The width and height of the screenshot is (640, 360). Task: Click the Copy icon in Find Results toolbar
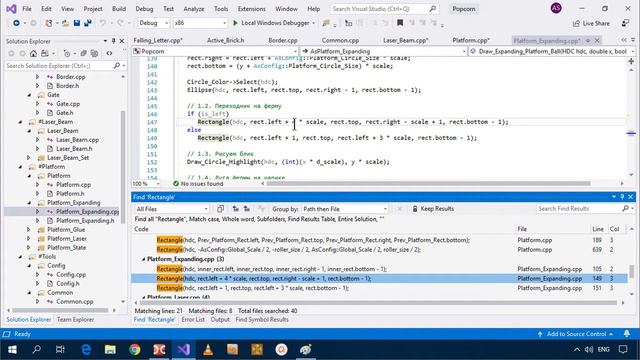click(x=220, y=209)
